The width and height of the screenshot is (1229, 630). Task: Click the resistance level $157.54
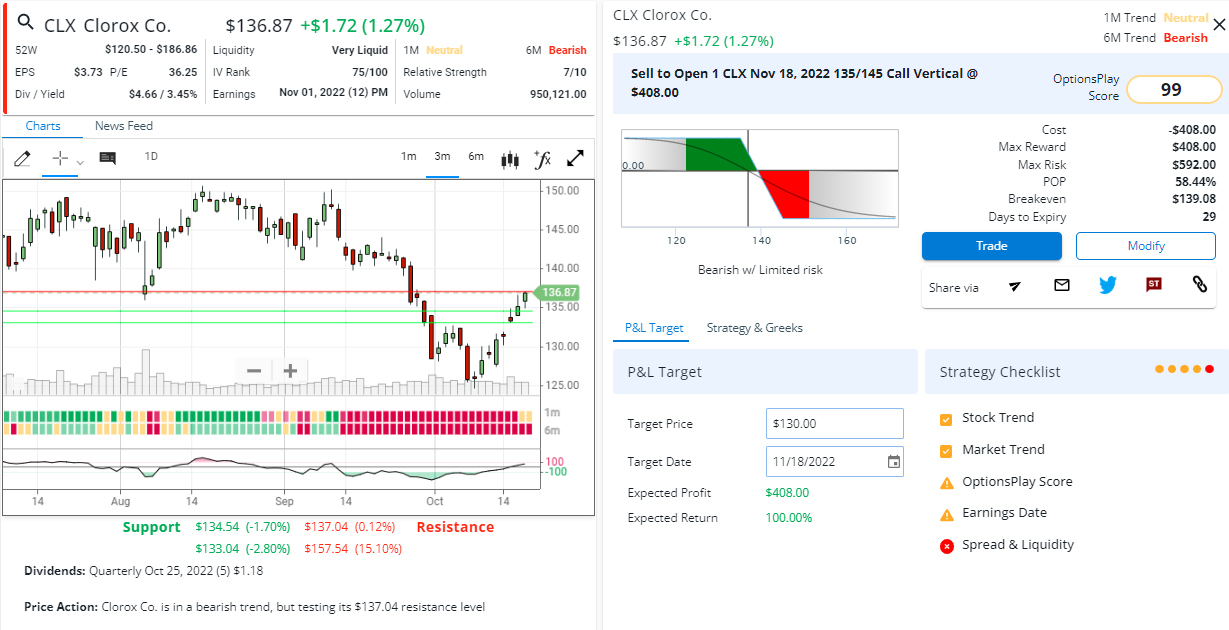(x=353, y=548)
